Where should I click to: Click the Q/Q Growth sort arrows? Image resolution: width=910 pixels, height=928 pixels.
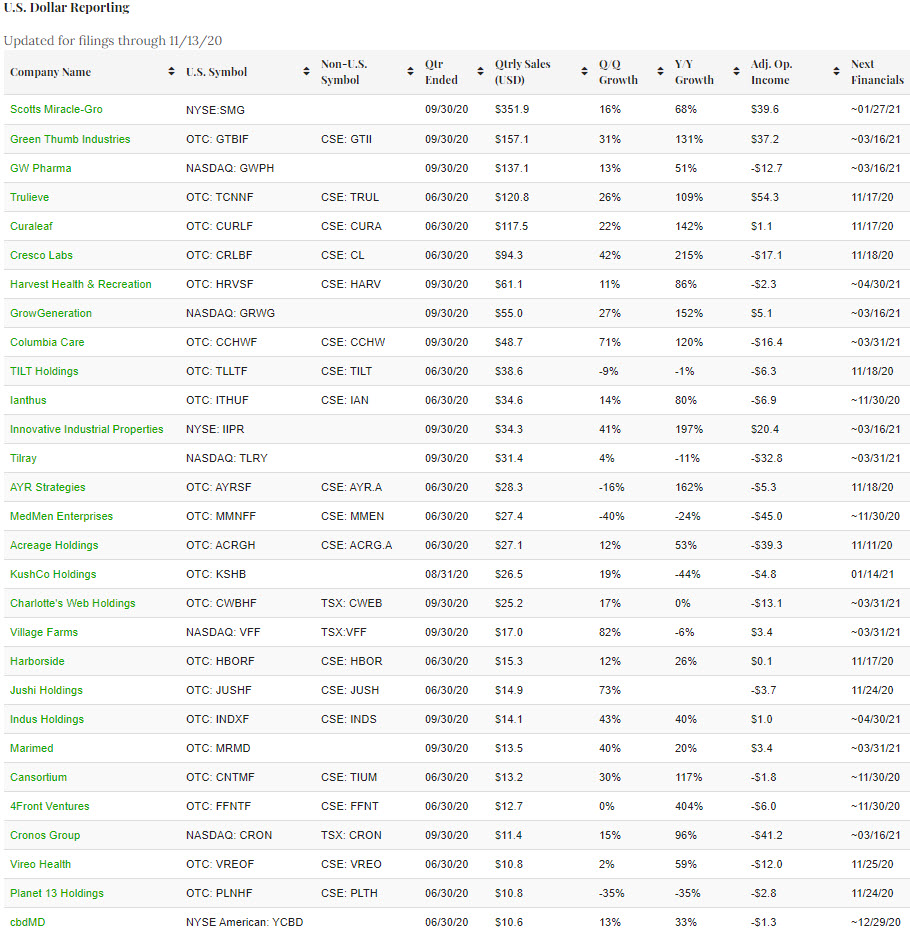click(660, 72)
